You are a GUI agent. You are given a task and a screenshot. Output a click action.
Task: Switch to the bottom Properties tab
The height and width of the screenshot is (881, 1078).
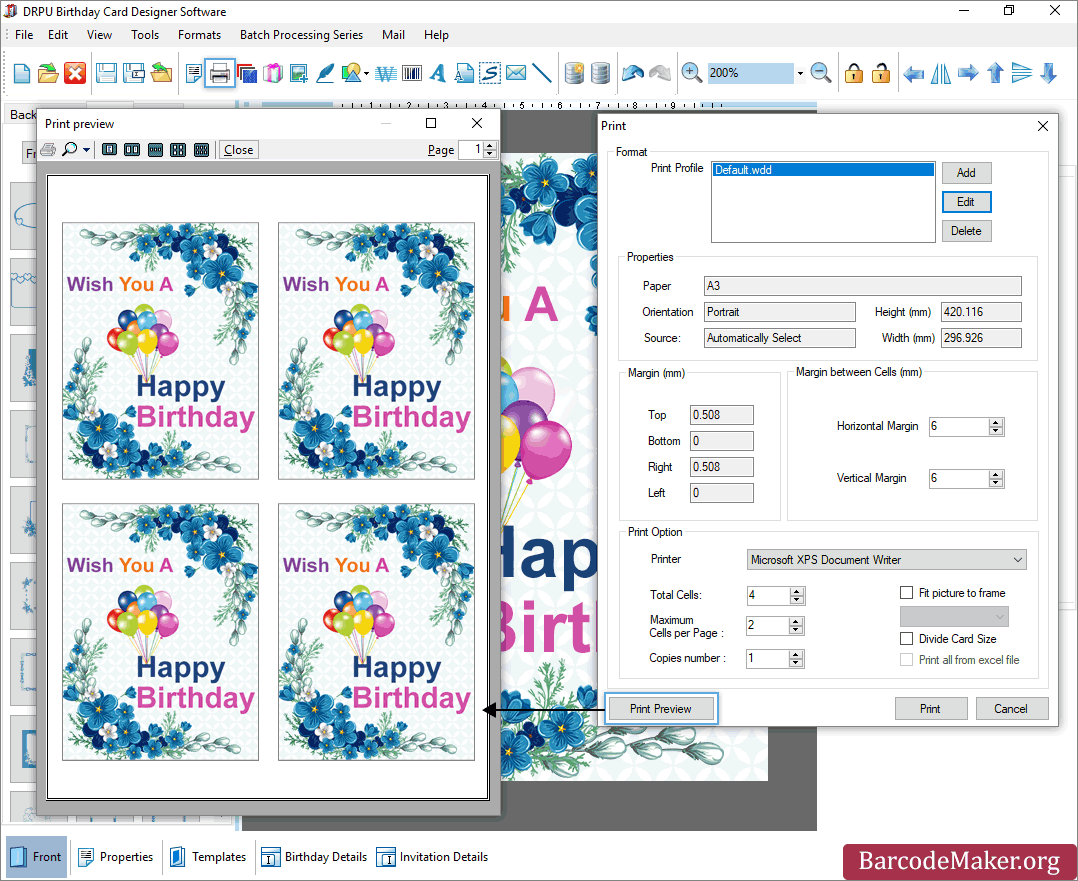(x=116, y=857)
